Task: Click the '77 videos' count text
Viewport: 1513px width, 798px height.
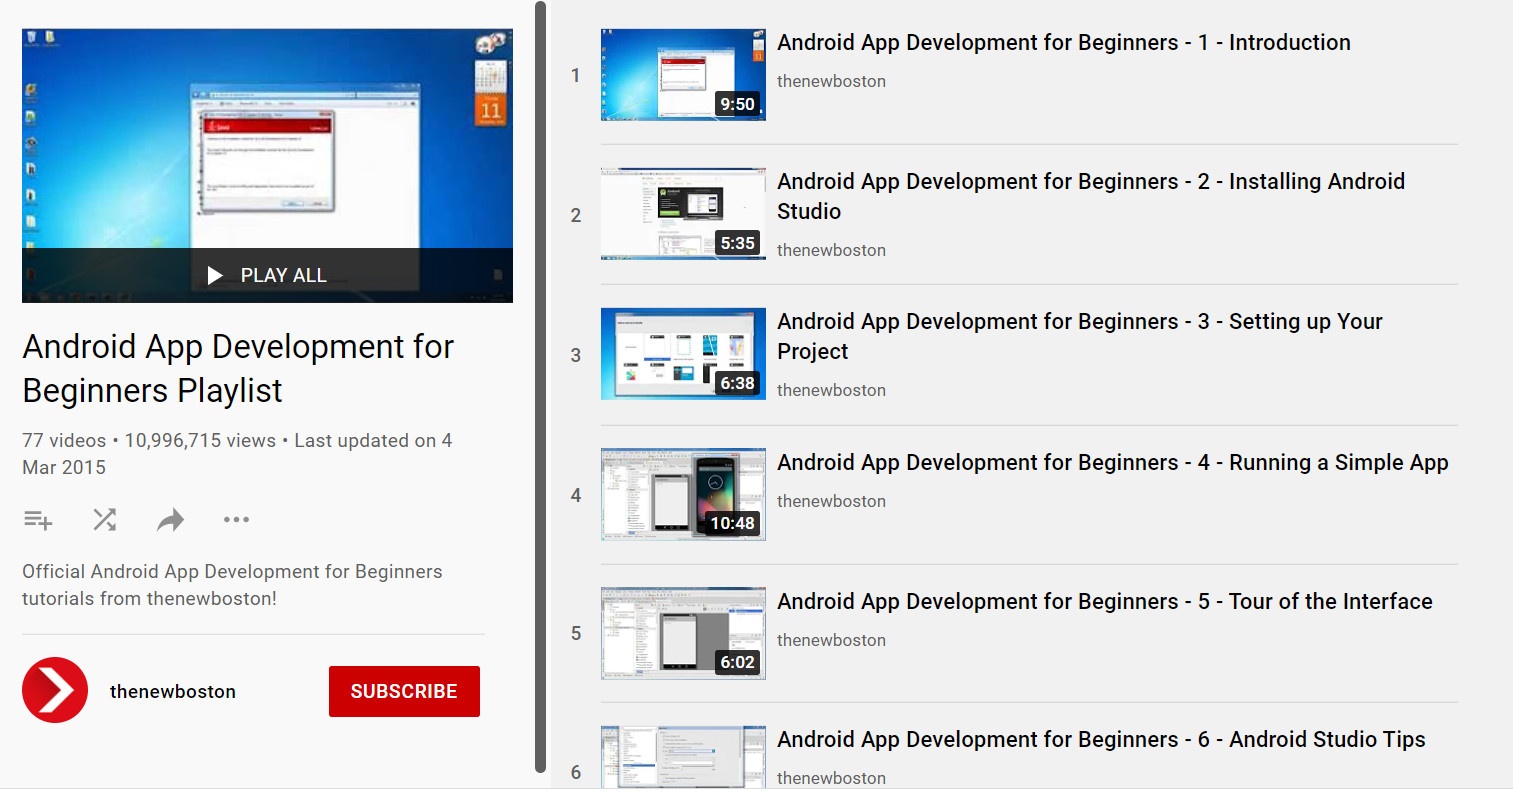Action: pyautogui.click(x=64, y=441)
